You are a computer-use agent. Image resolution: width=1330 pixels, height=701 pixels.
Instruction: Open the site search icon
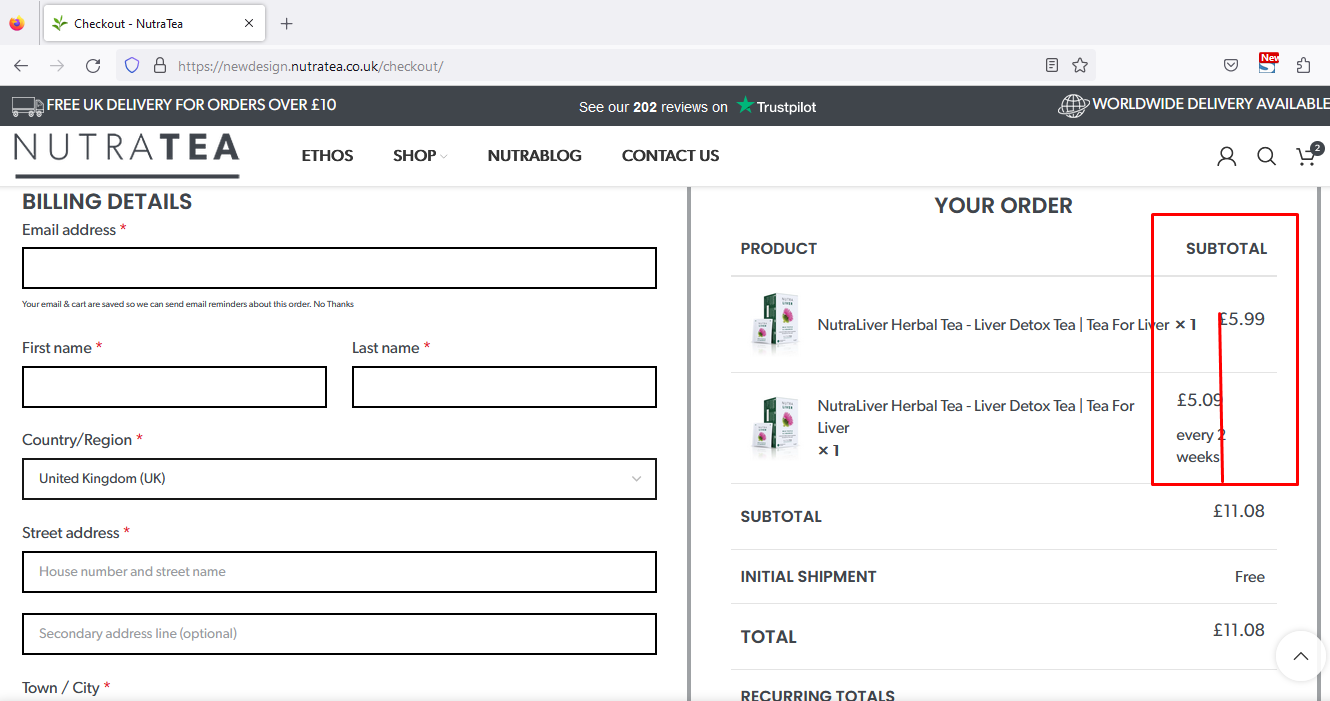[x=1266, y=156]
